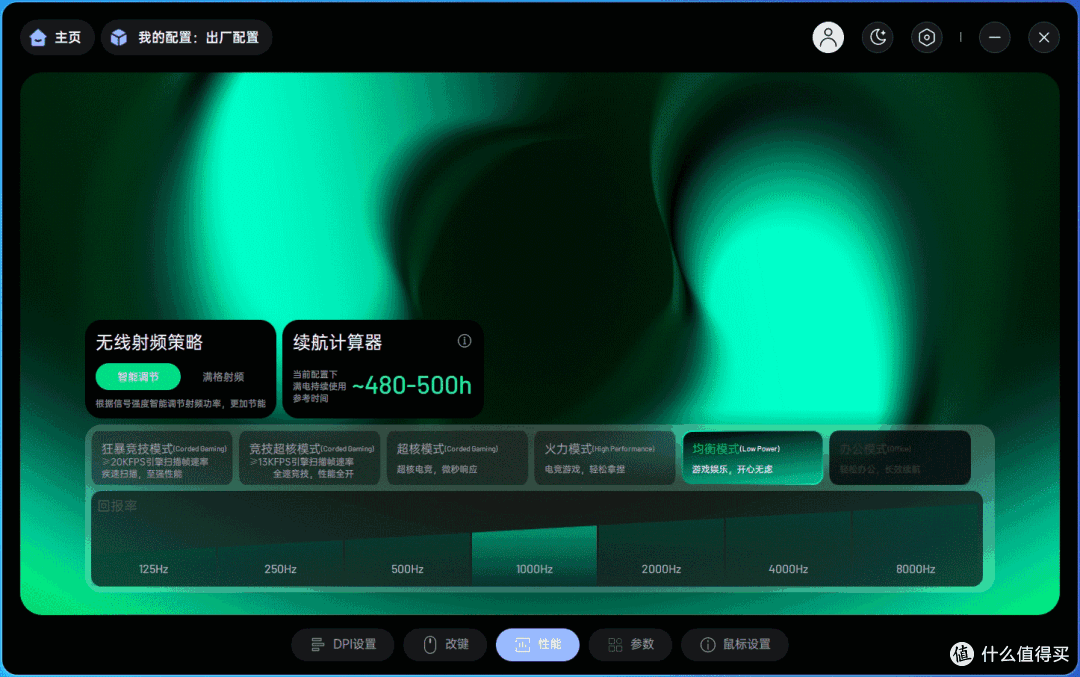Choose 办公模式 Office mode
This screenshot has height=677, width=1080.
click(x=900, y=458)
